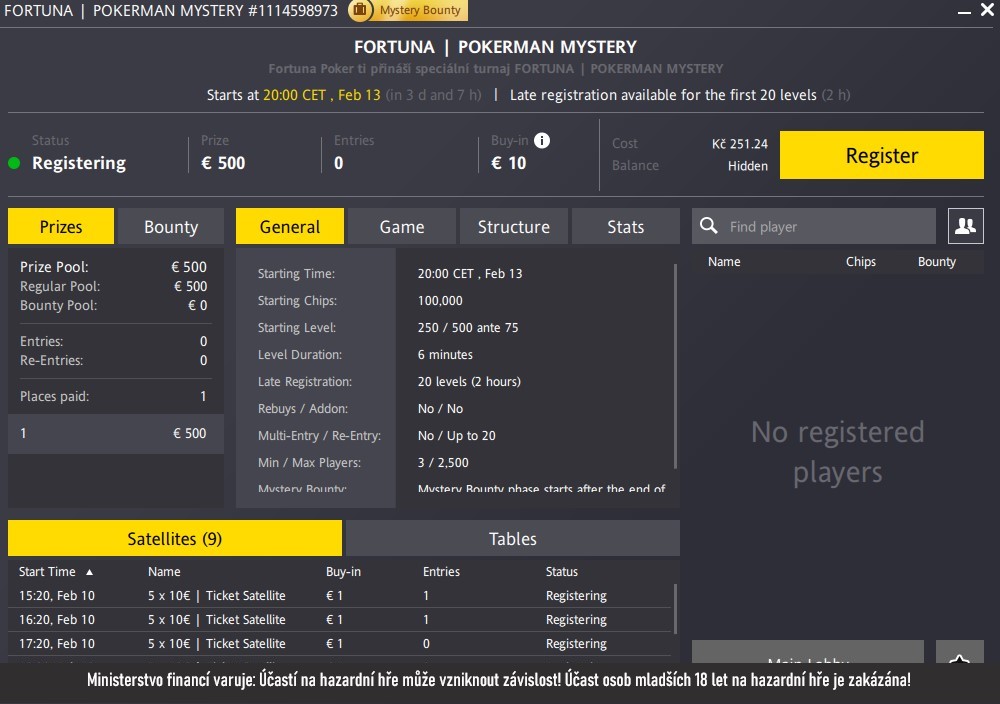Register for the Pokerman Mystery tournament

coord(881,155)
